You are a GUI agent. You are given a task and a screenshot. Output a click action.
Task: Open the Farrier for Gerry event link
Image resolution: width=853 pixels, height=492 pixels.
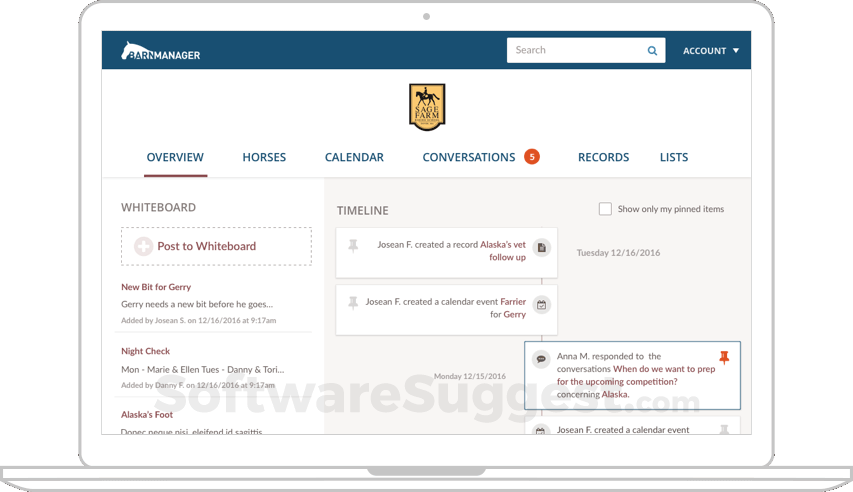508,308
